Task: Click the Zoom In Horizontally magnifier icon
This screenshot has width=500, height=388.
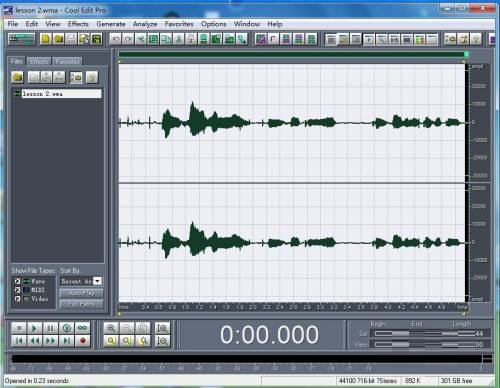Action: click(111, 328)
